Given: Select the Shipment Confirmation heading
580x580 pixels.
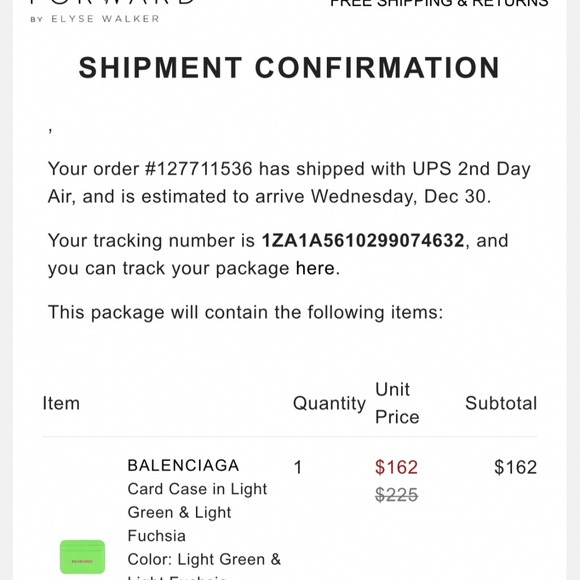Looking at the screenshot, I should (x=289, y=68).
